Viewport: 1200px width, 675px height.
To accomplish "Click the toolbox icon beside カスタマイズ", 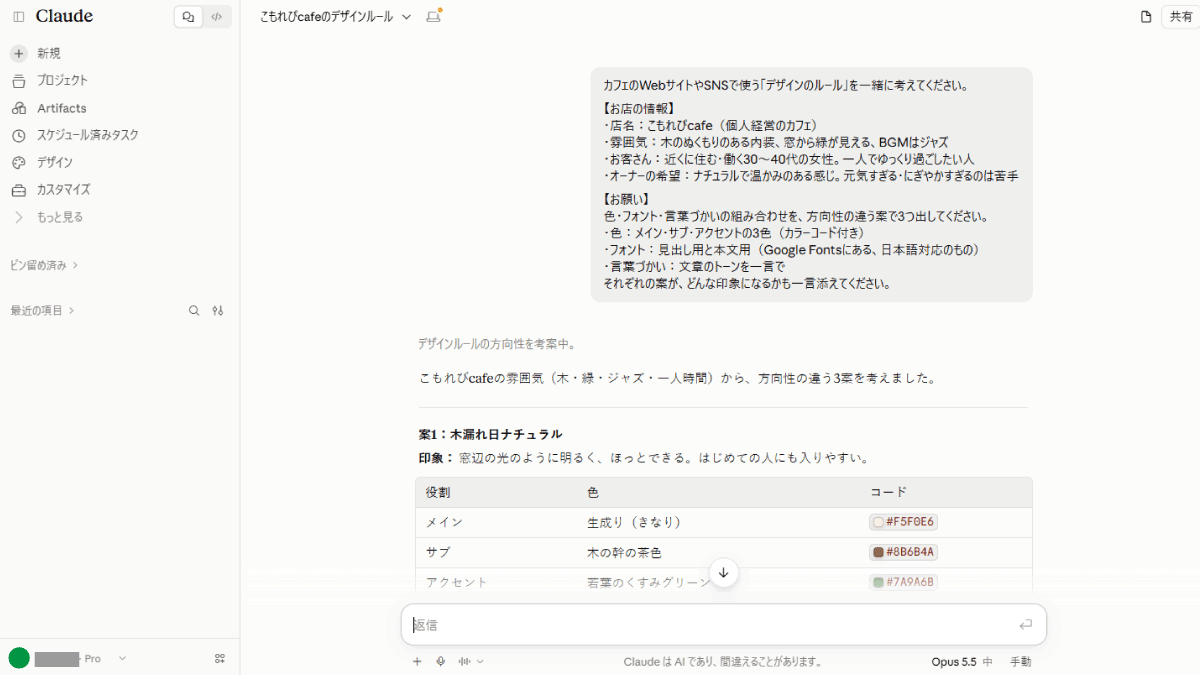I will tap(19, 189).
